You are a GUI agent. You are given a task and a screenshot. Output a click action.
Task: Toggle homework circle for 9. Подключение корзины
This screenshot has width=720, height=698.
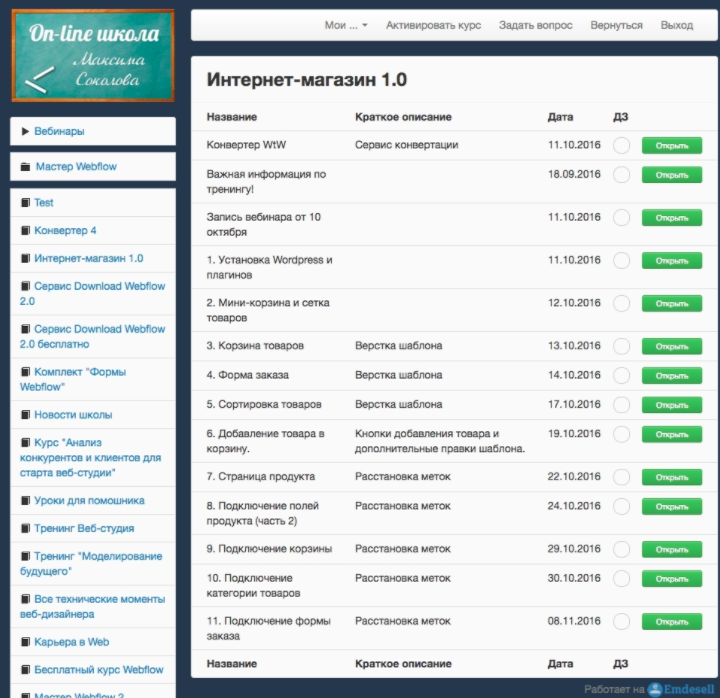pyautogui.click(x=621, y=549)
